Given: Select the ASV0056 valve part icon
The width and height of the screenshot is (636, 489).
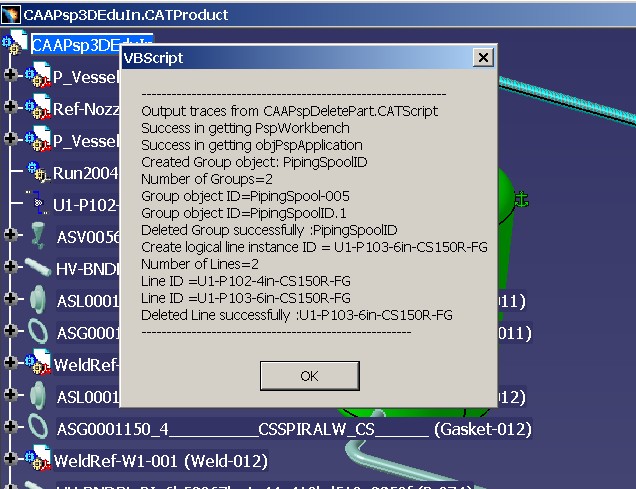Looking at the screenshot, I should click(x=38, y=235).
